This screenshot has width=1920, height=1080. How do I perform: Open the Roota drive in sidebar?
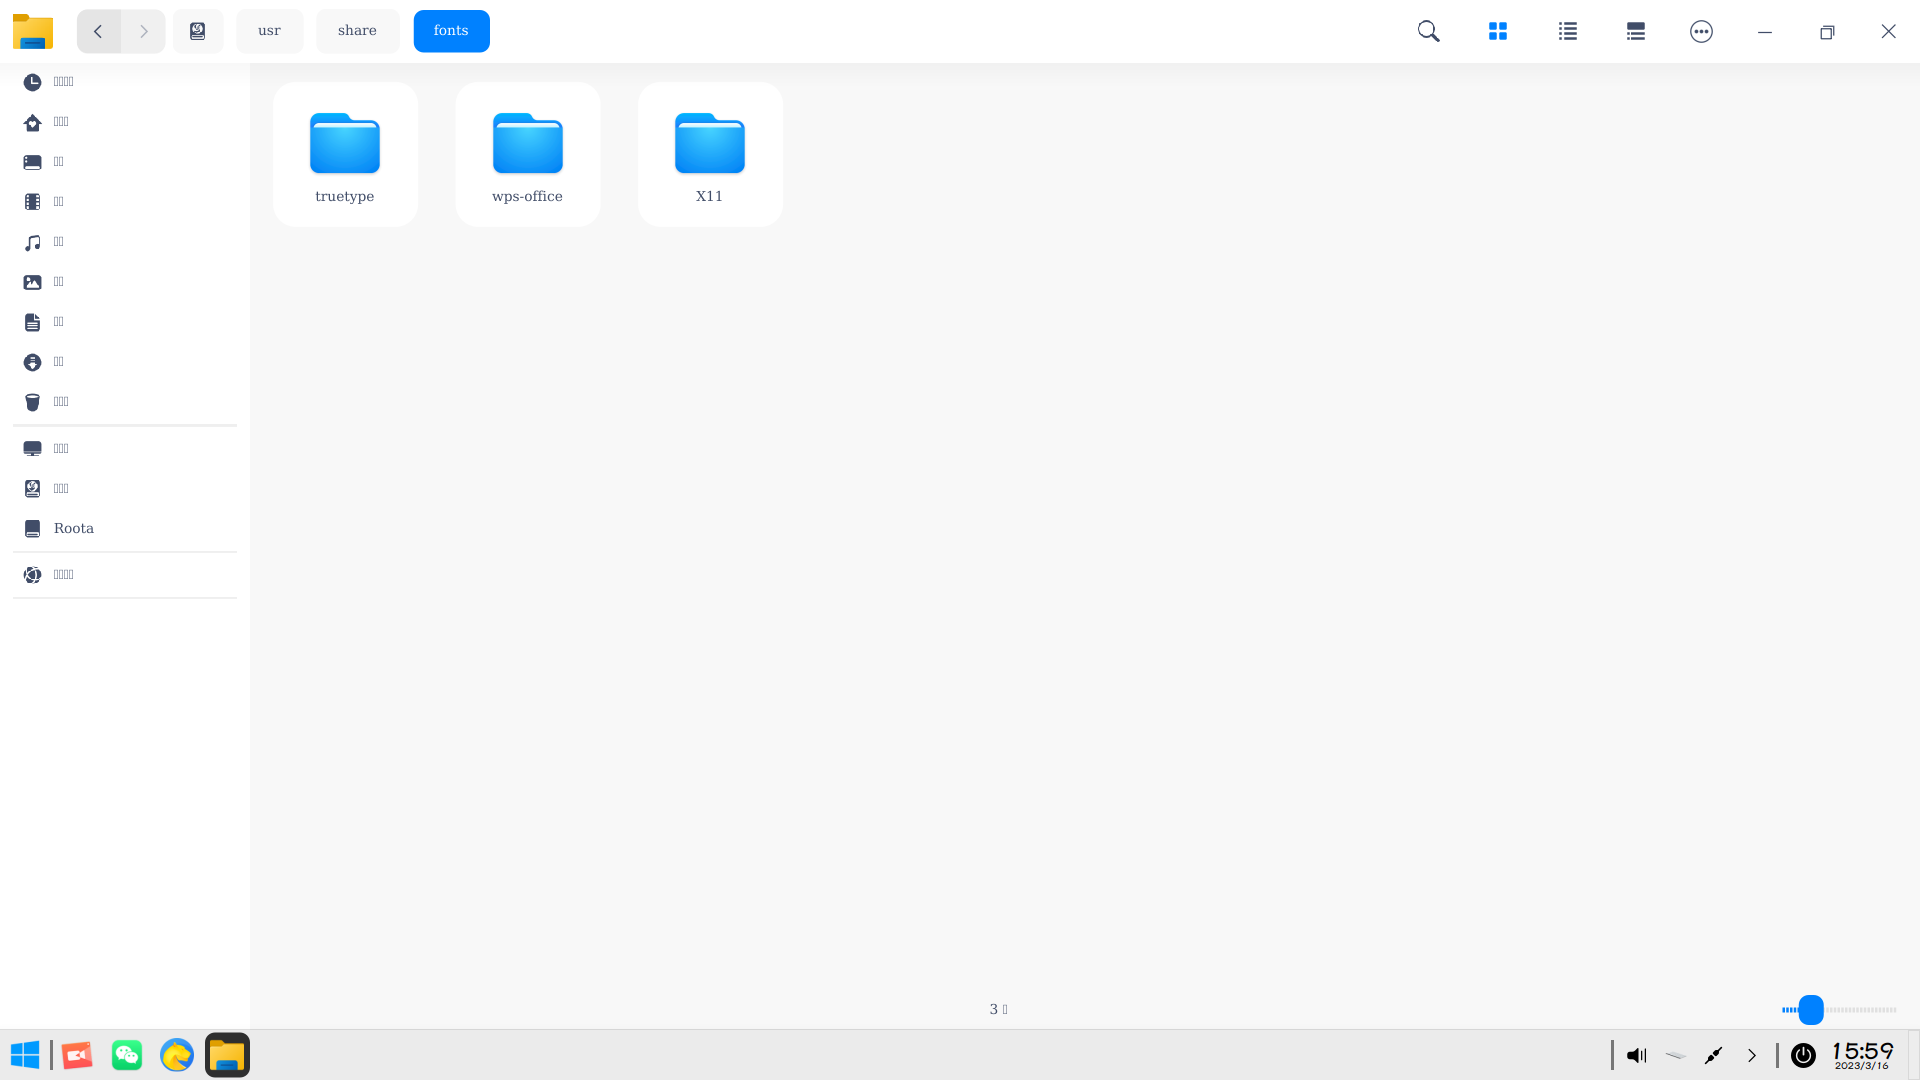(73, 528)
